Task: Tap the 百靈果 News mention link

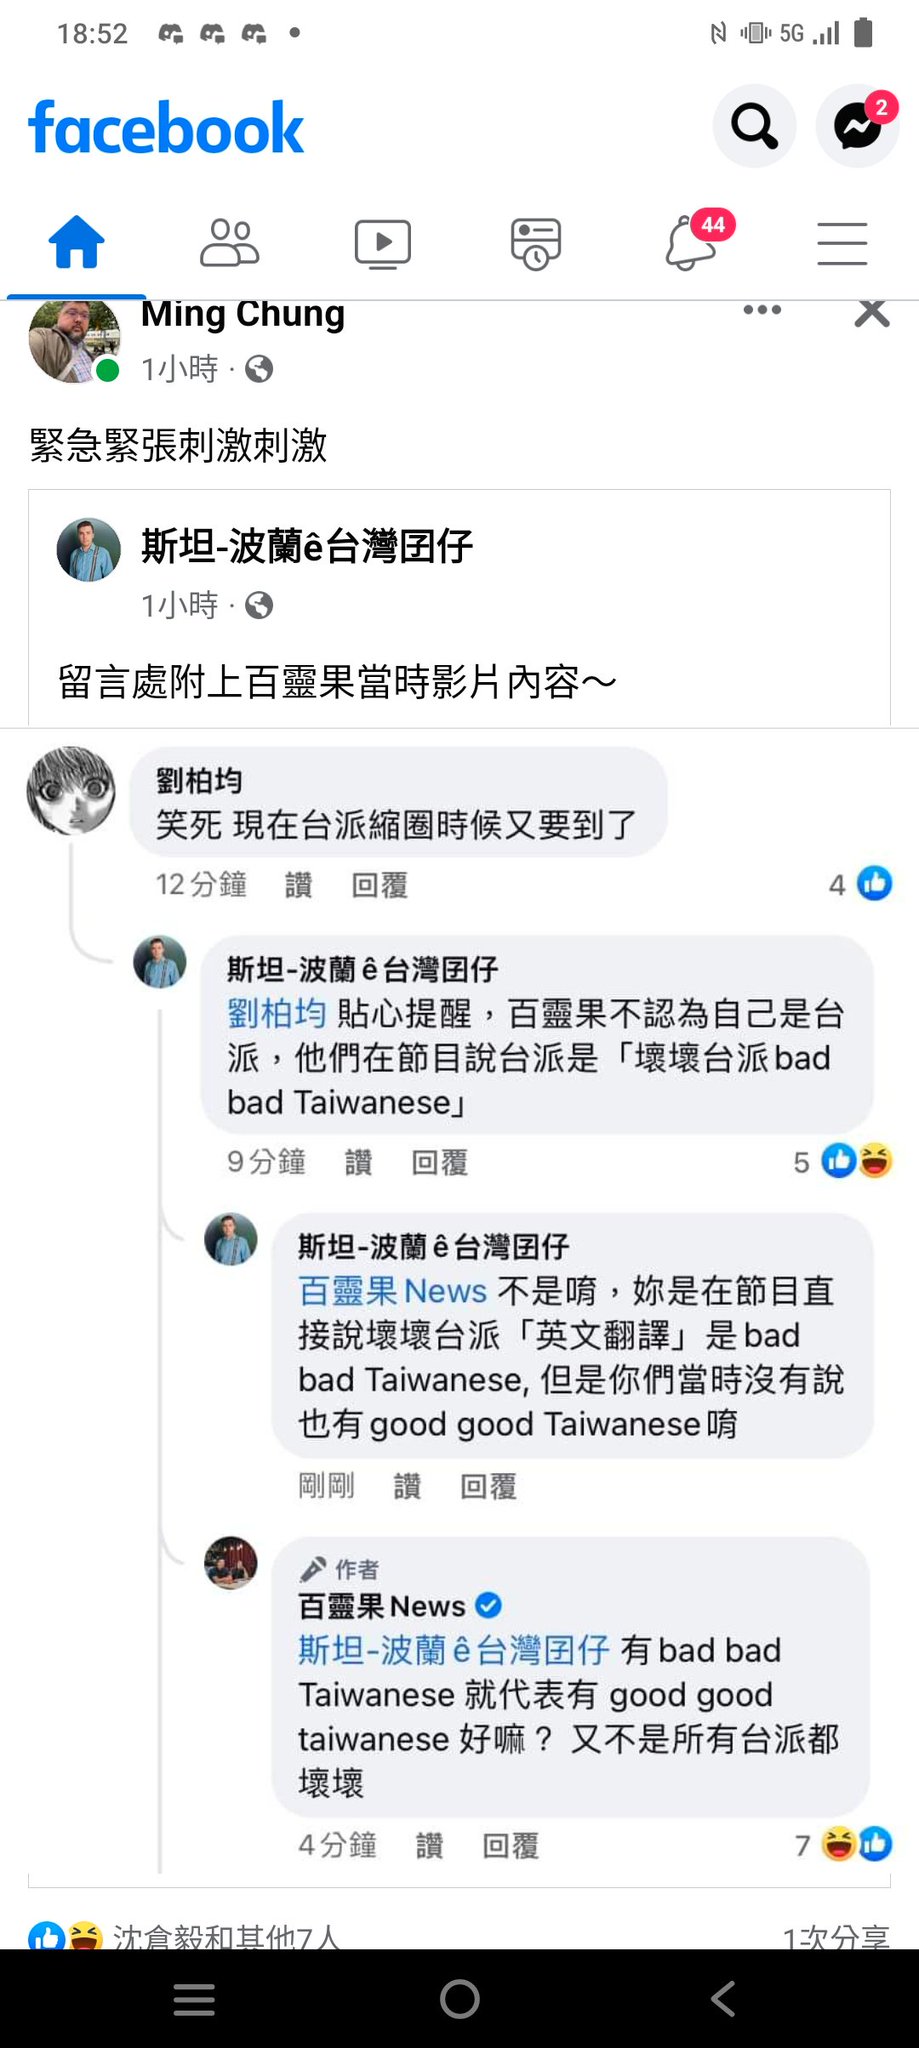Action: click(392, 1291)
